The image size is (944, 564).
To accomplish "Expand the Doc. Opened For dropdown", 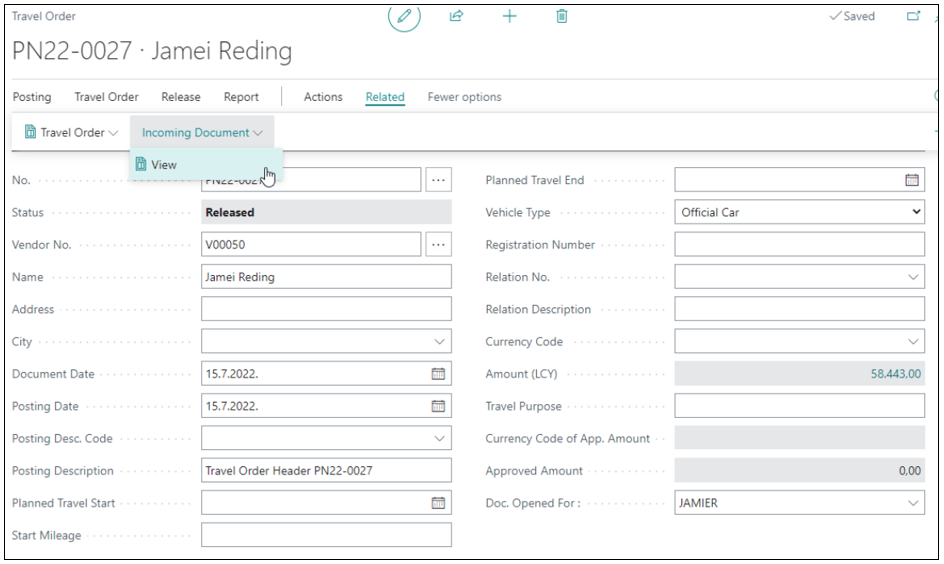I will click(913, 503).
